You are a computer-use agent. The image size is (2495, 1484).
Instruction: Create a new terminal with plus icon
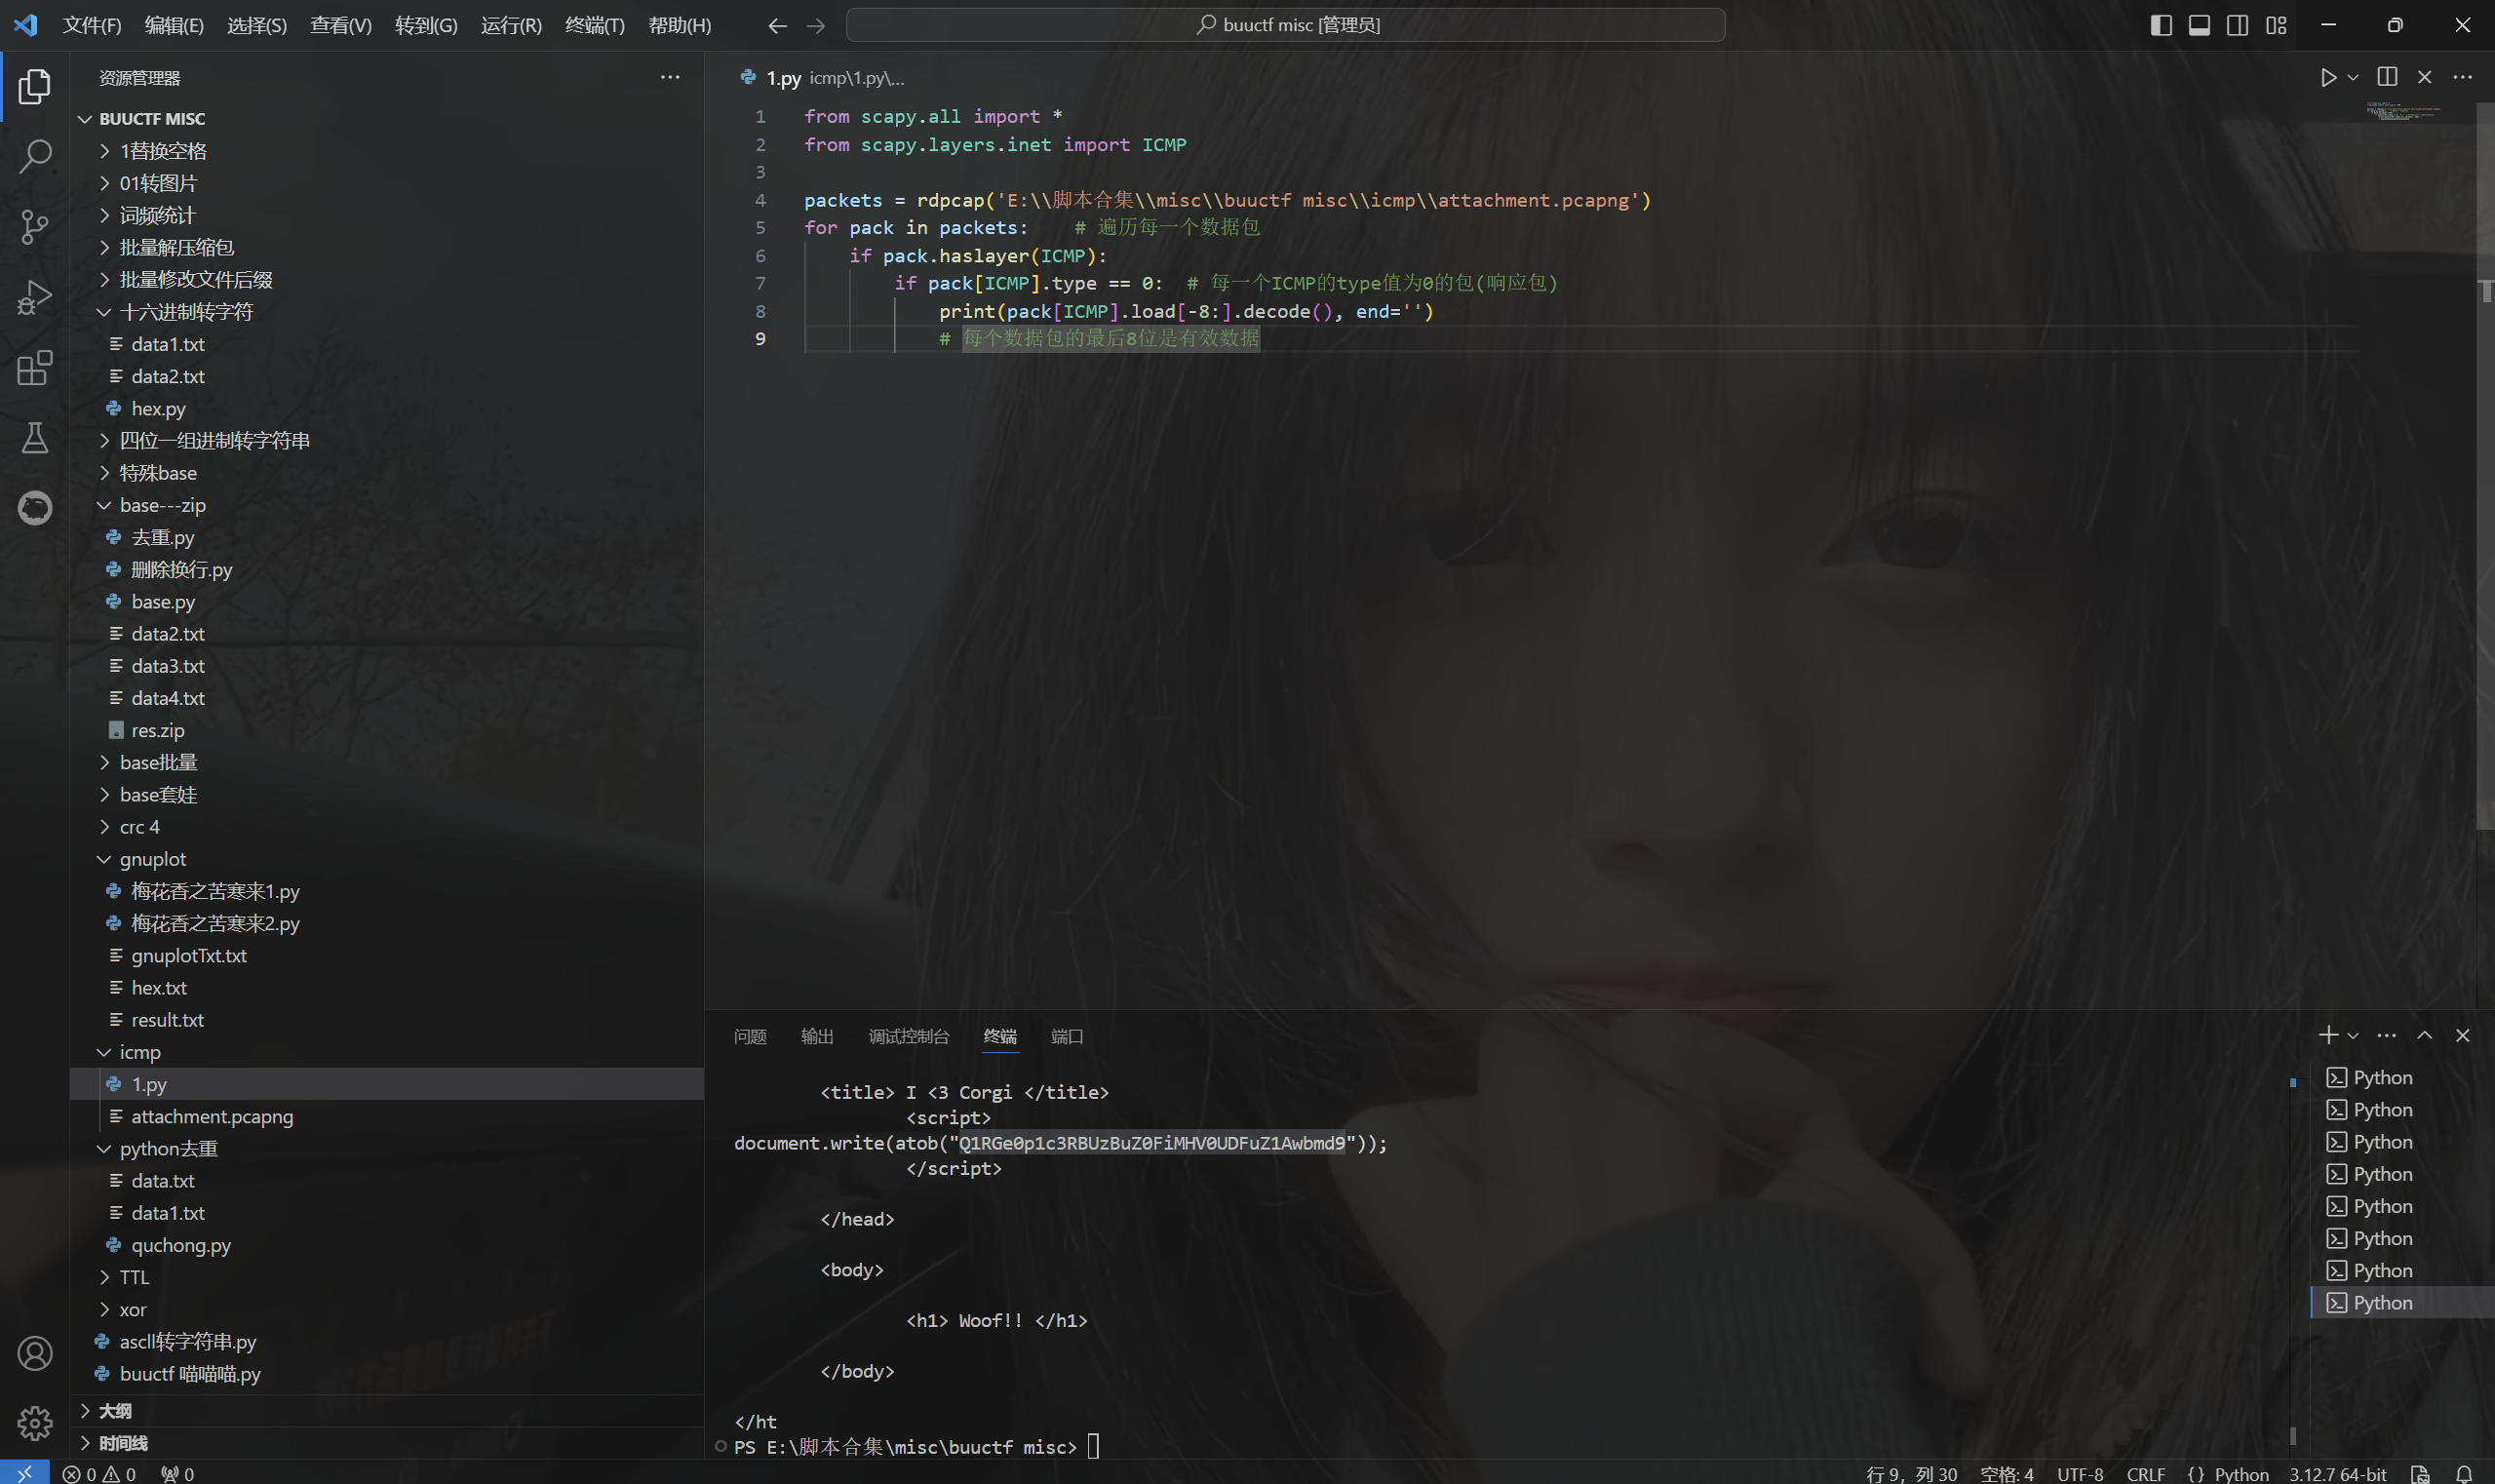pos(2328,1035)
